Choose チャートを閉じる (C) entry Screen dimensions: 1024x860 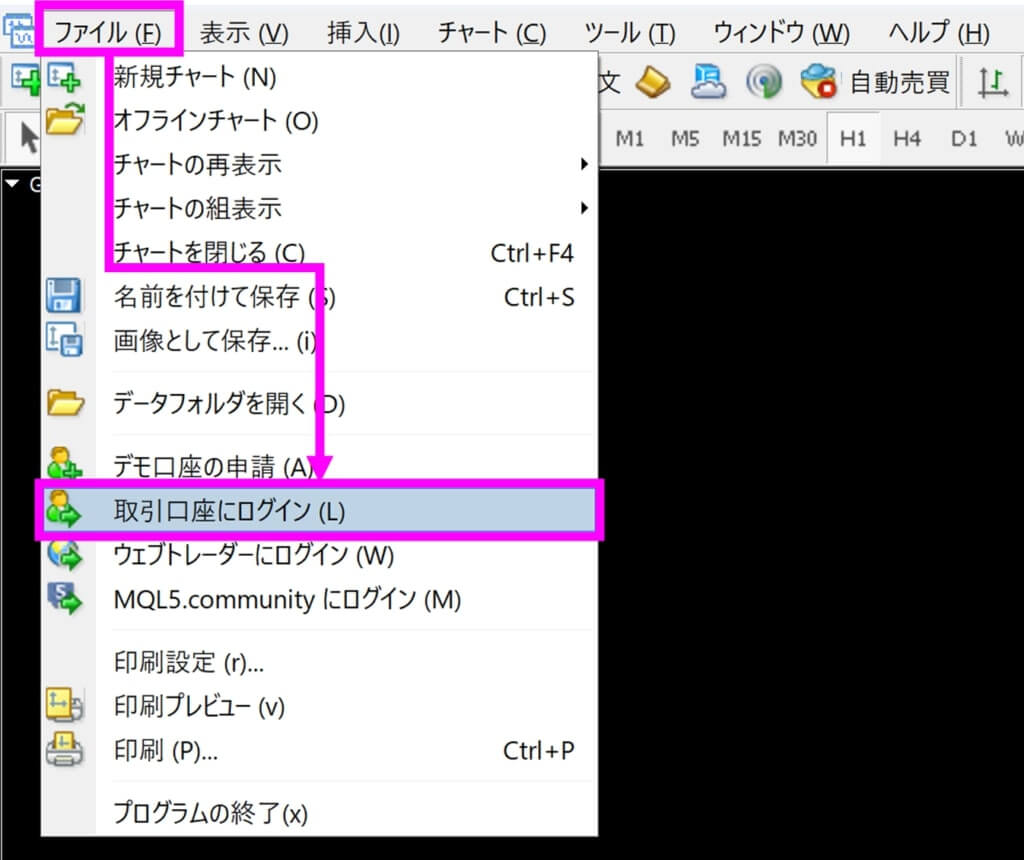point(319,253)
